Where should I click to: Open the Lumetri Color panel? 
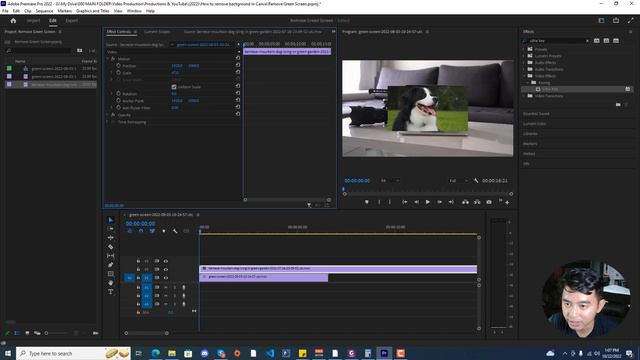(x=534, y=124)
